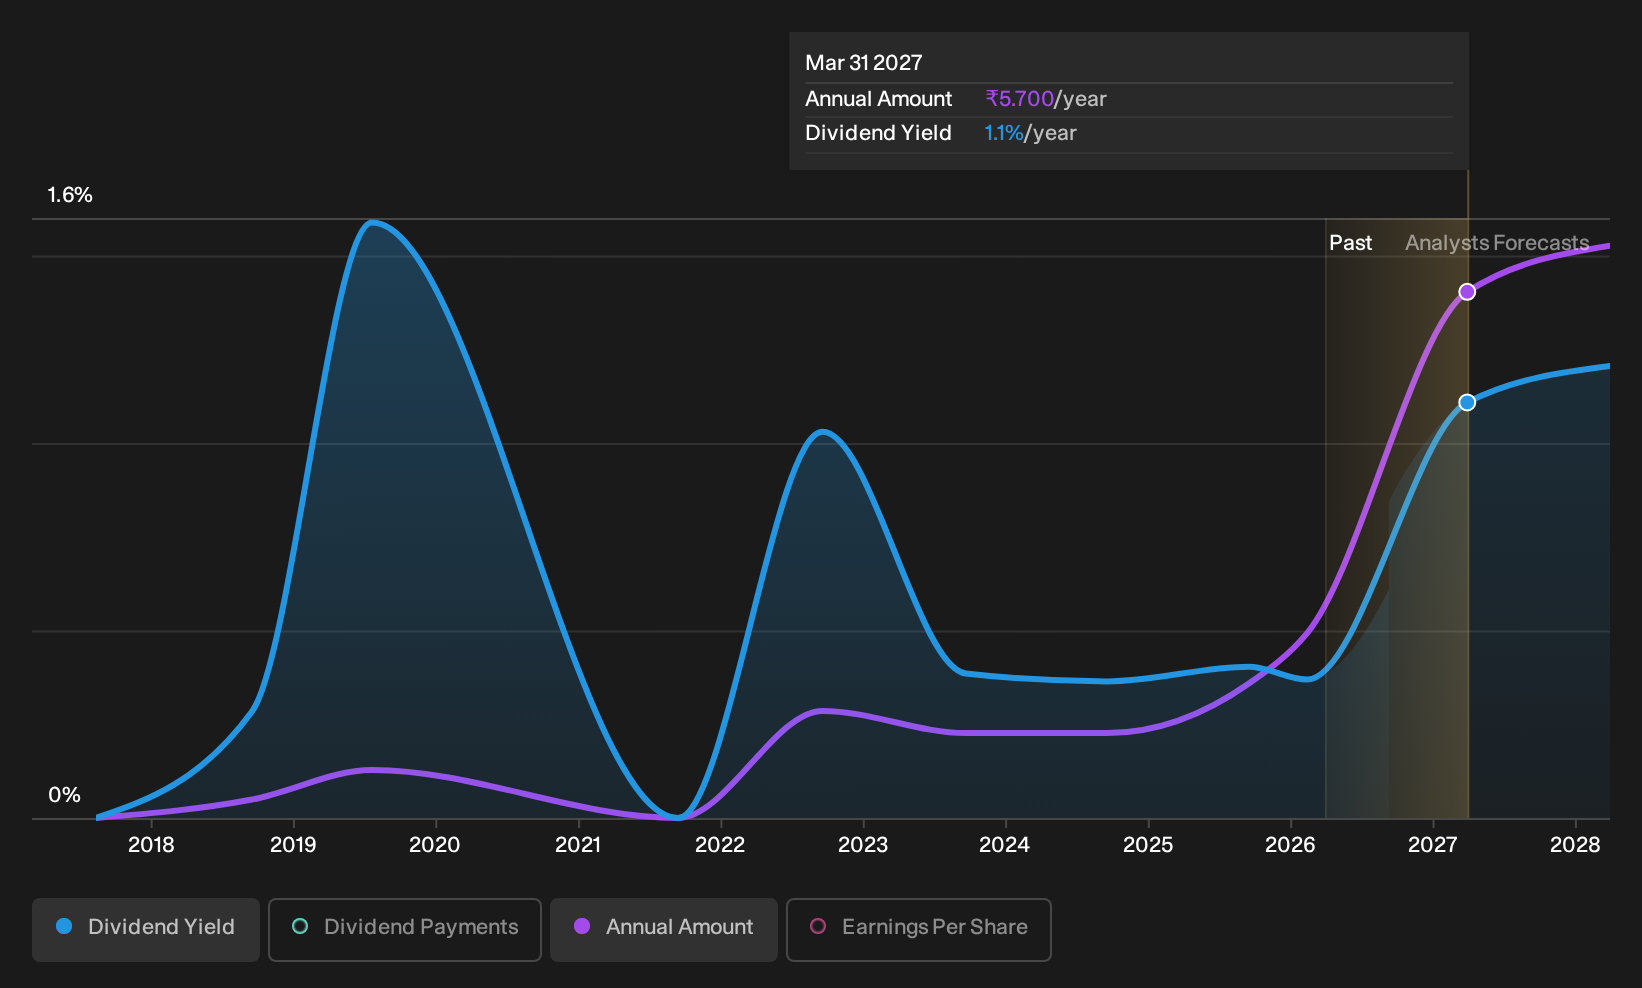Click the 2021 x-axis year label
This screenshot has width=1642, height=988.
[578, 845]
